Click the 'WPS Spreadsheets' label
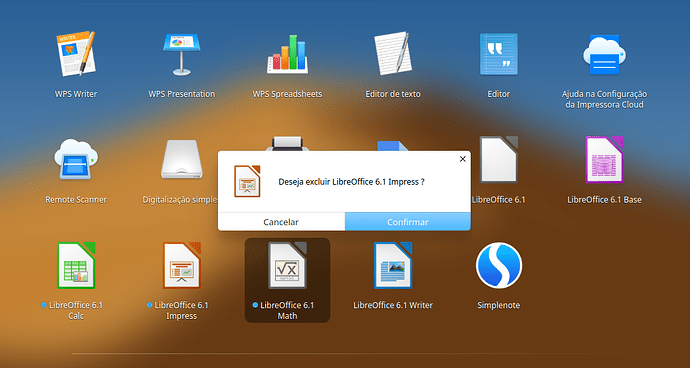The width and height of the screenshot is (690, 368). pyautogui.click(x=287, y=94)
